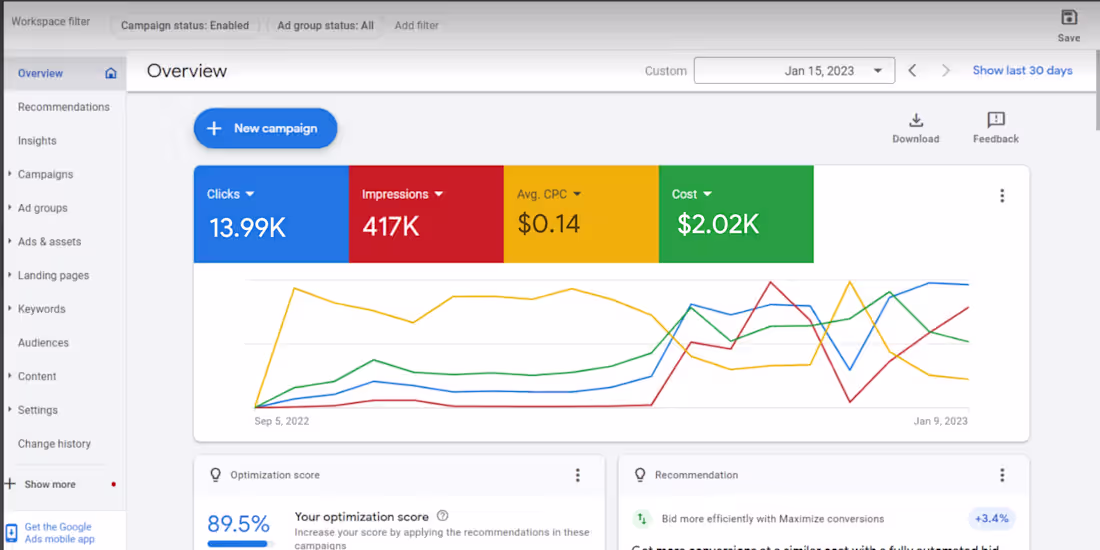Click the Add filter option
The height and width of the screenshot is (550, 1100).
tap(417, 25)
